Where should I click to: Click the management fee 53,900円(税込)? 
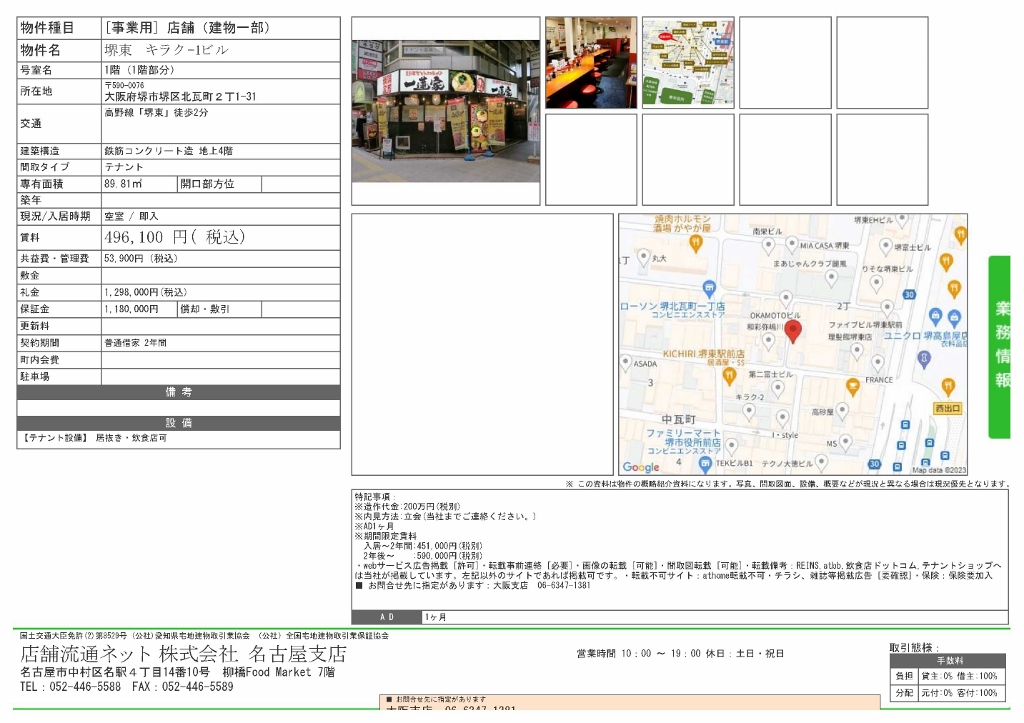[x=140, y=258]
